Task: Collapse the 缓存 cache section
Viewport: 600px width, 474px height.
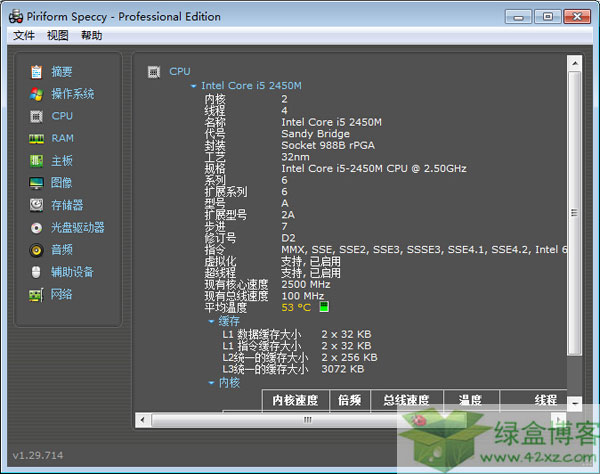Action: 211,321
